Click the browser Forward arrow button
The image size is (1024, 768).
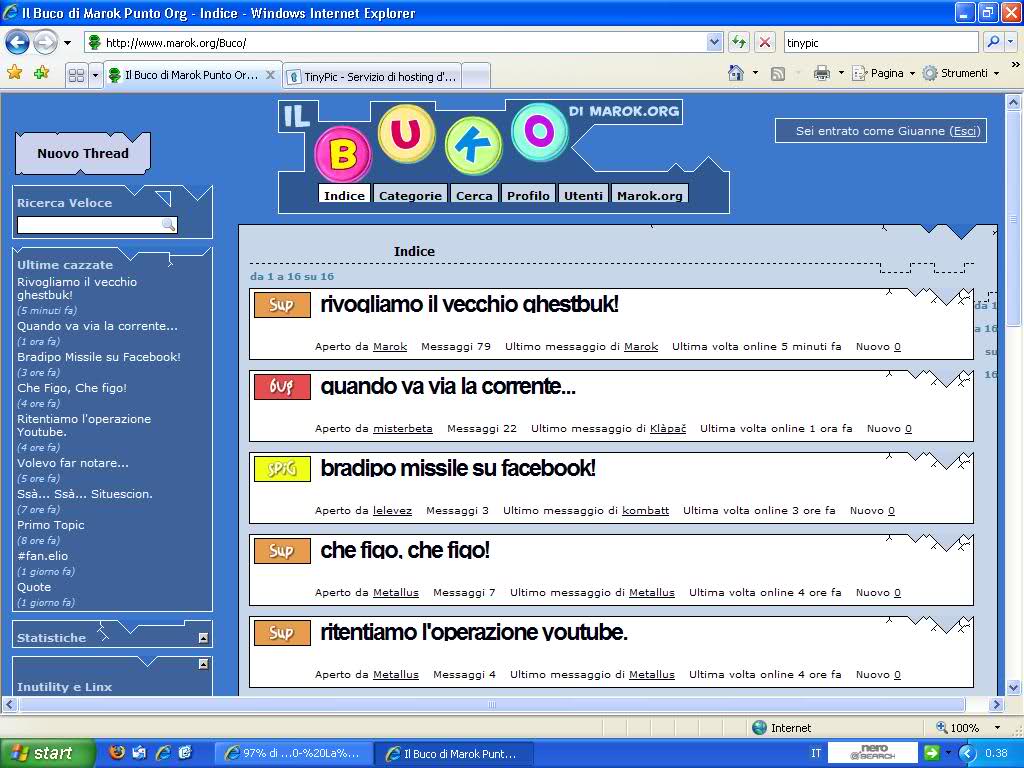pyautogui.click(x=45, y=43)
